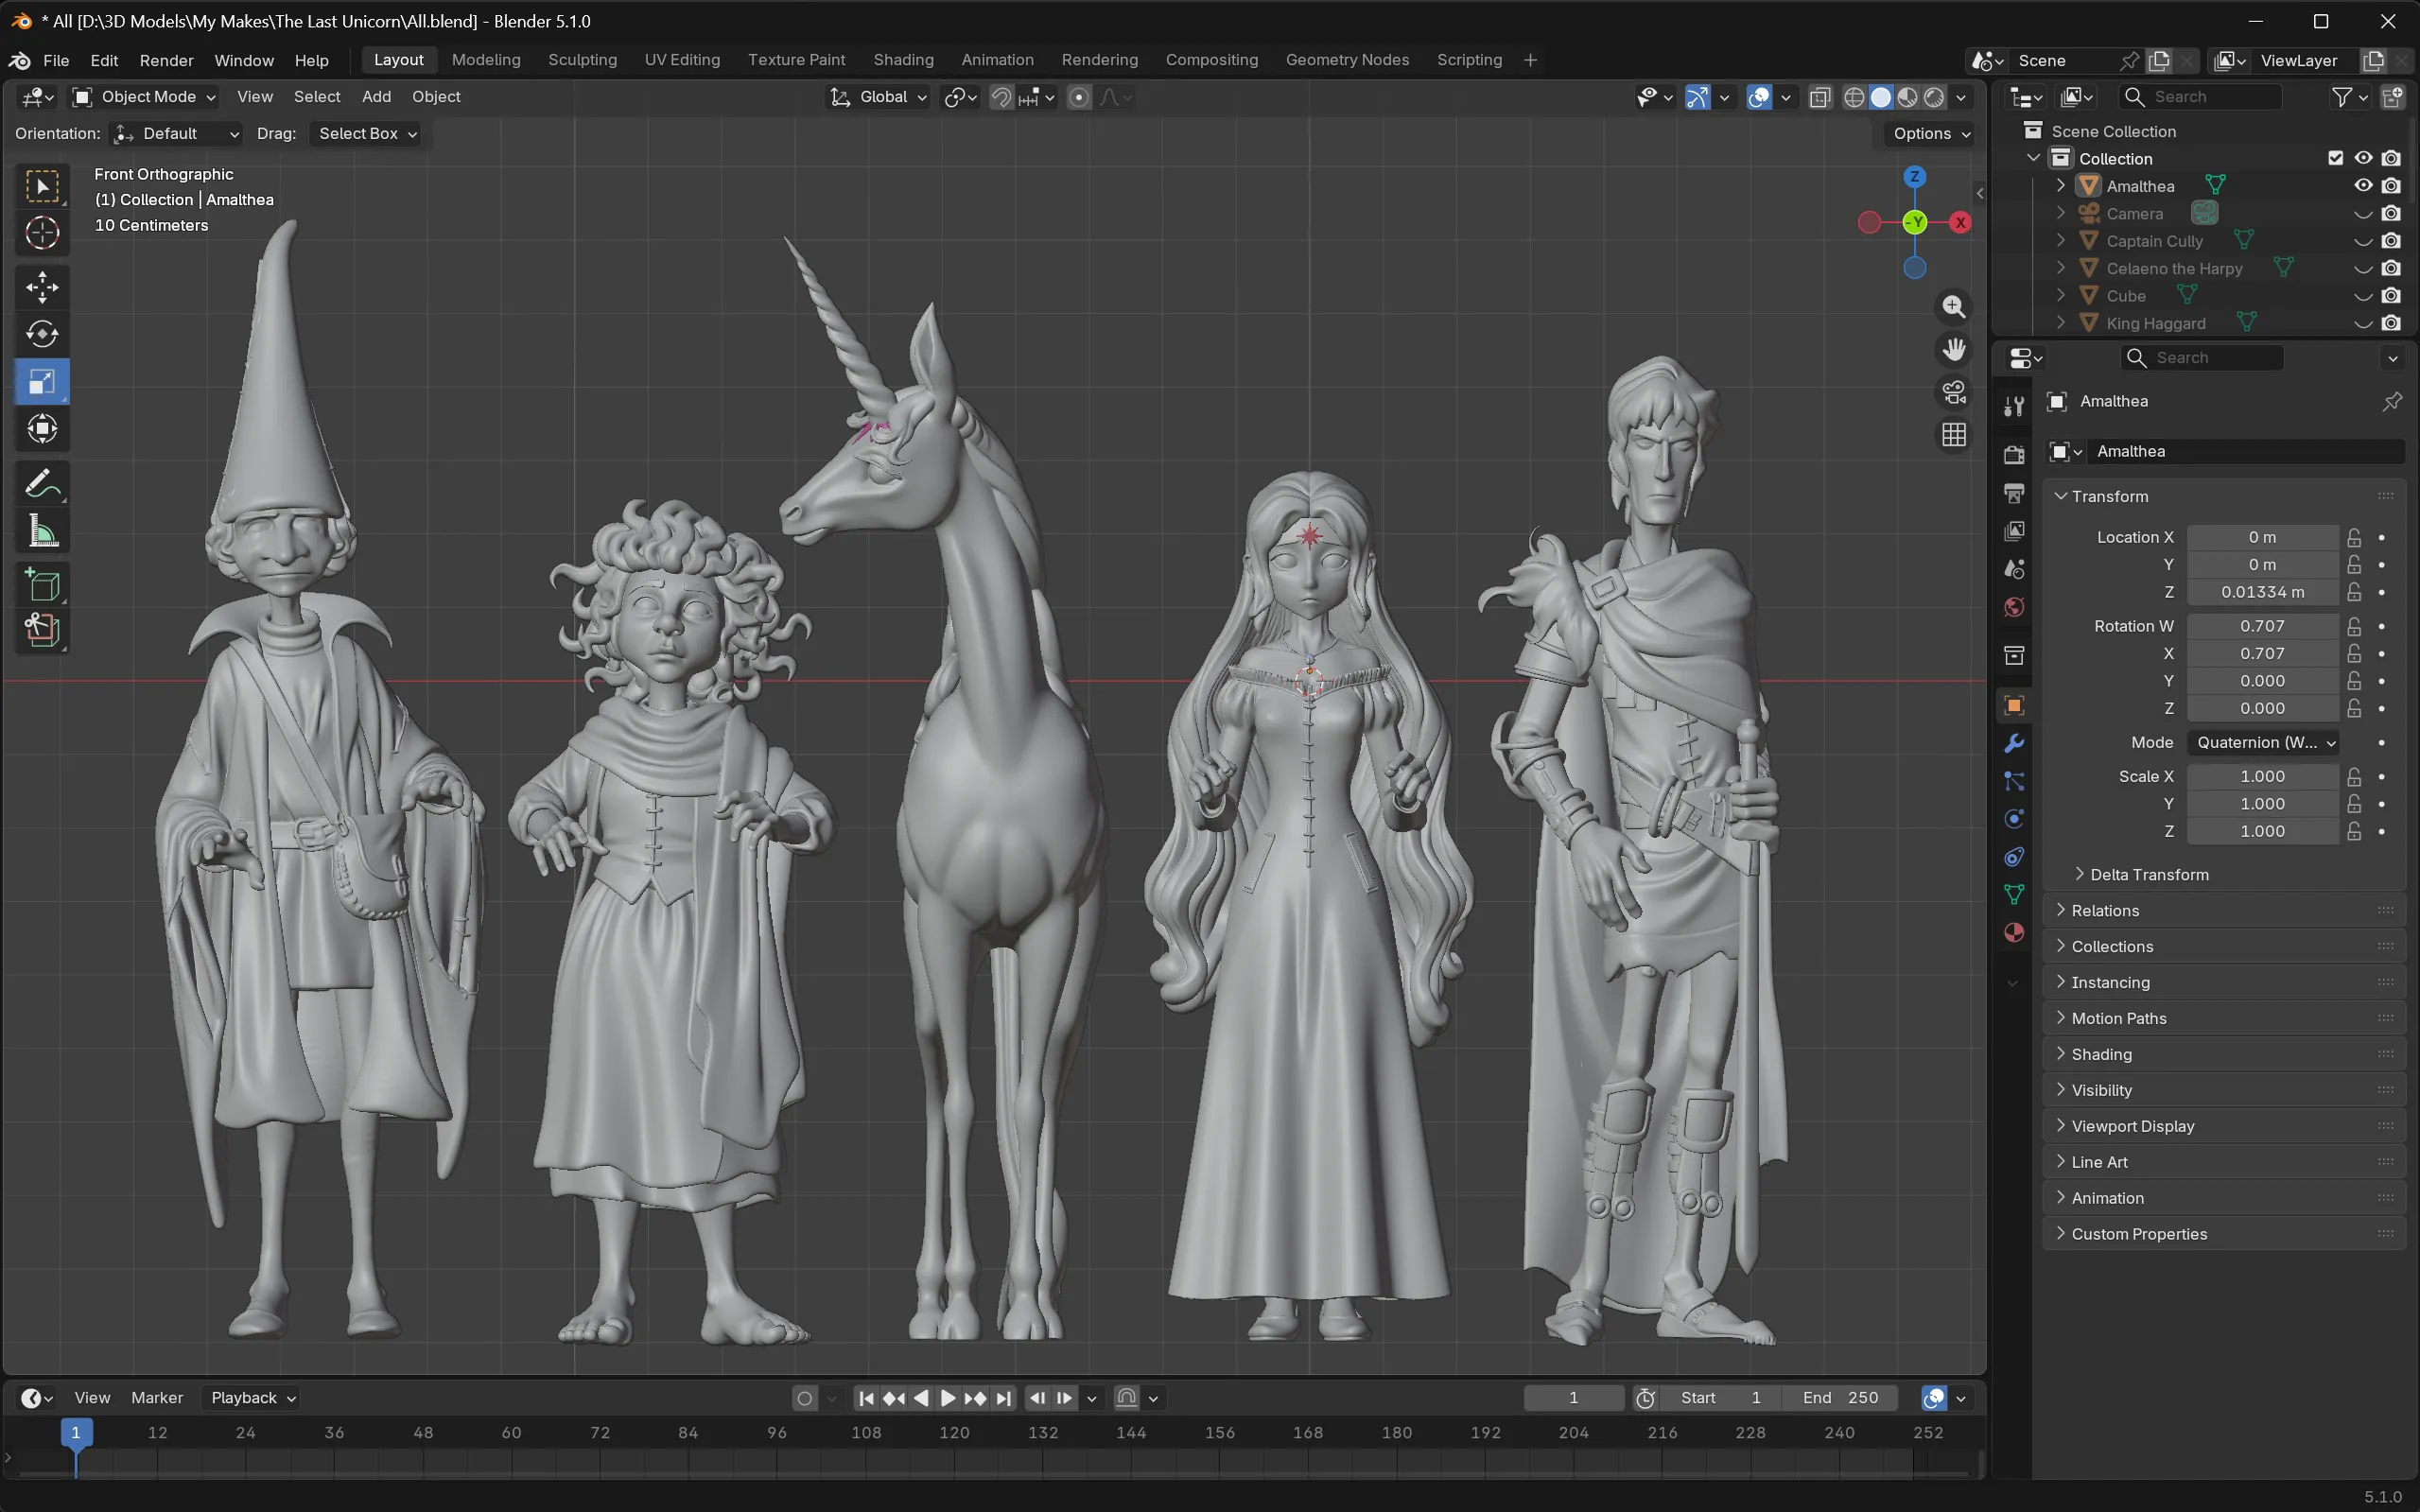
Task: Open Orientation Default dropdown
Action: pyautogui.click(x=176, y=134)
